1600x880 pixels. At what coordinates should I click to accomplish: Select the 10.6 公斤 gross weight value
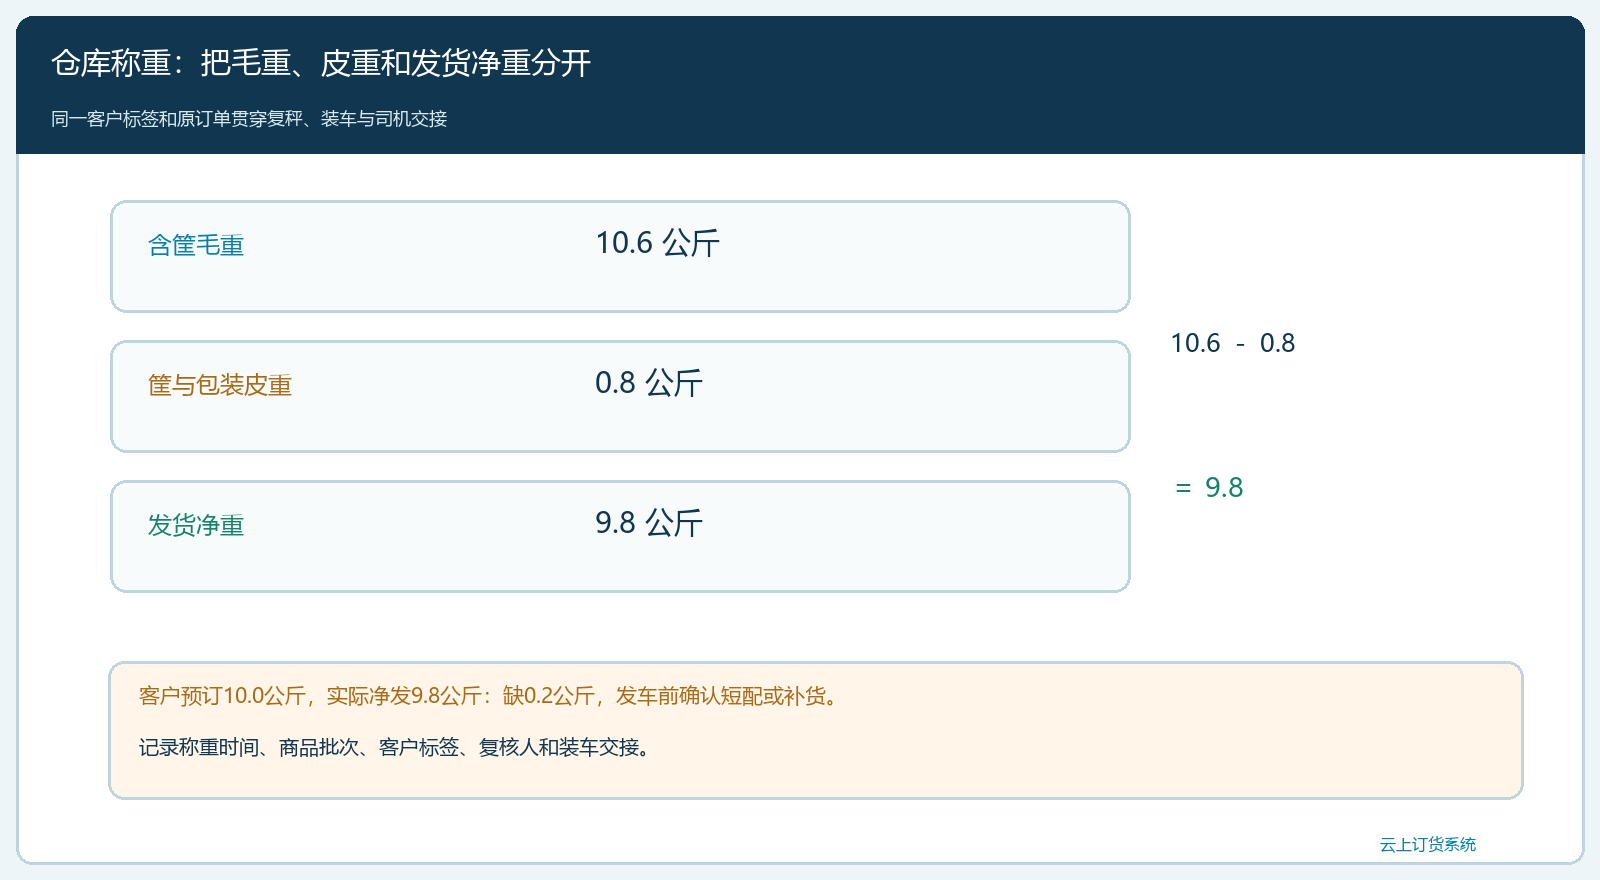pyautogui.click(x=657, y=243)
